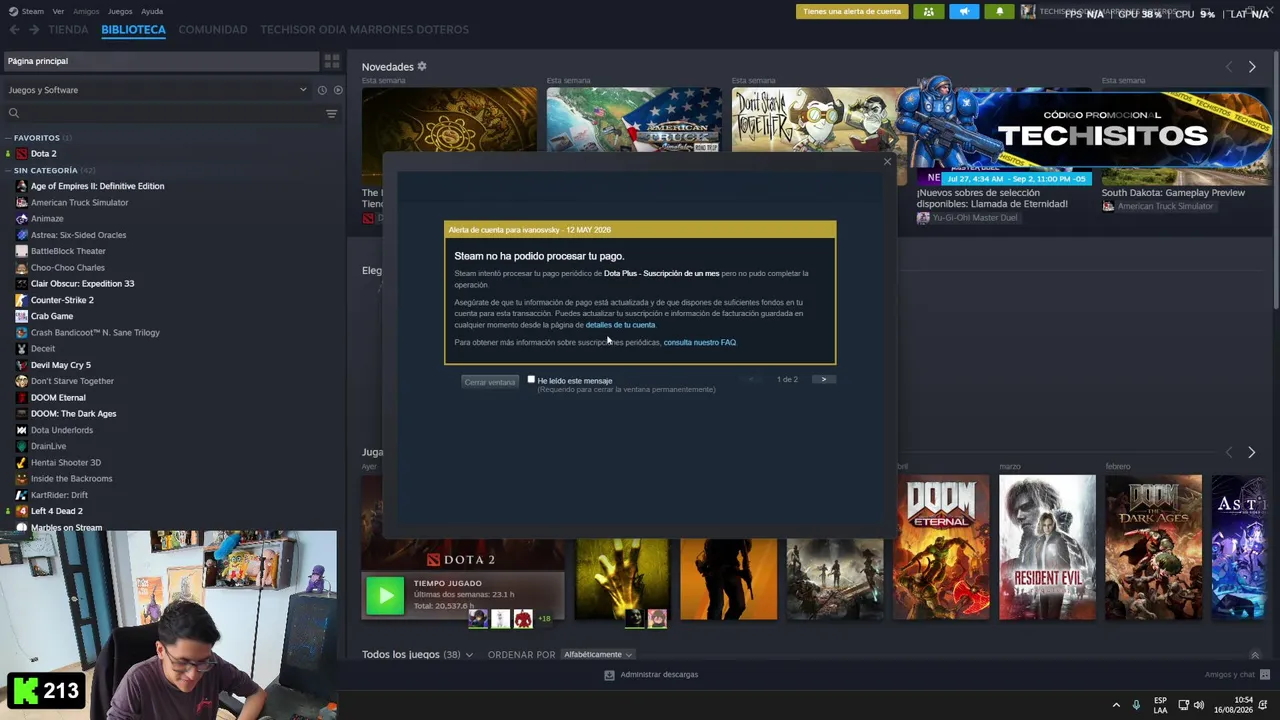Close the account alert dialog X
The height and width of the screenshot is (720, 1280).
click(x=887, y=162)
